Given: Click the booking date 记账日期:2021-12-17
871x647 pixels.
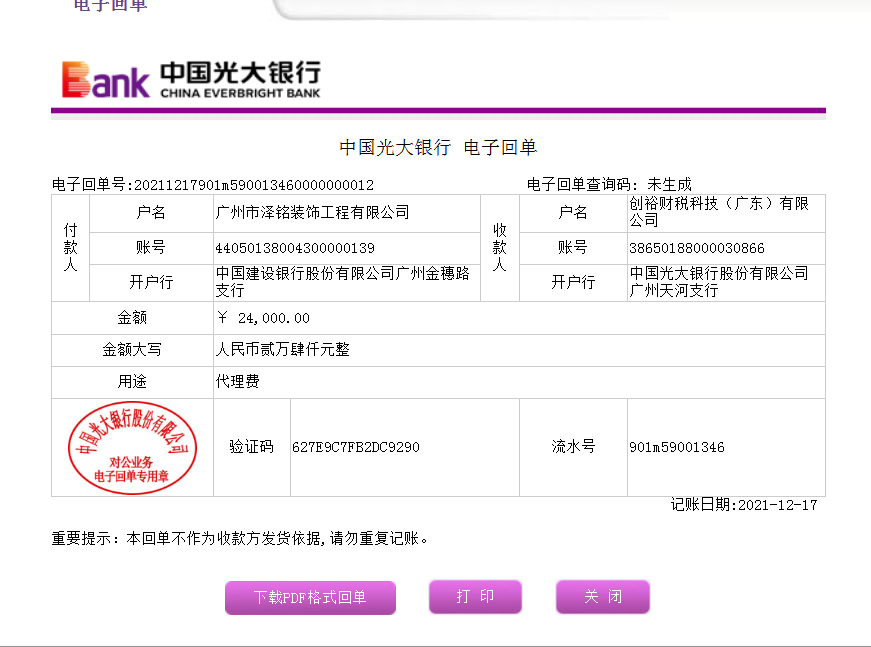Looking at the screenshot, I should pos(744,505).
